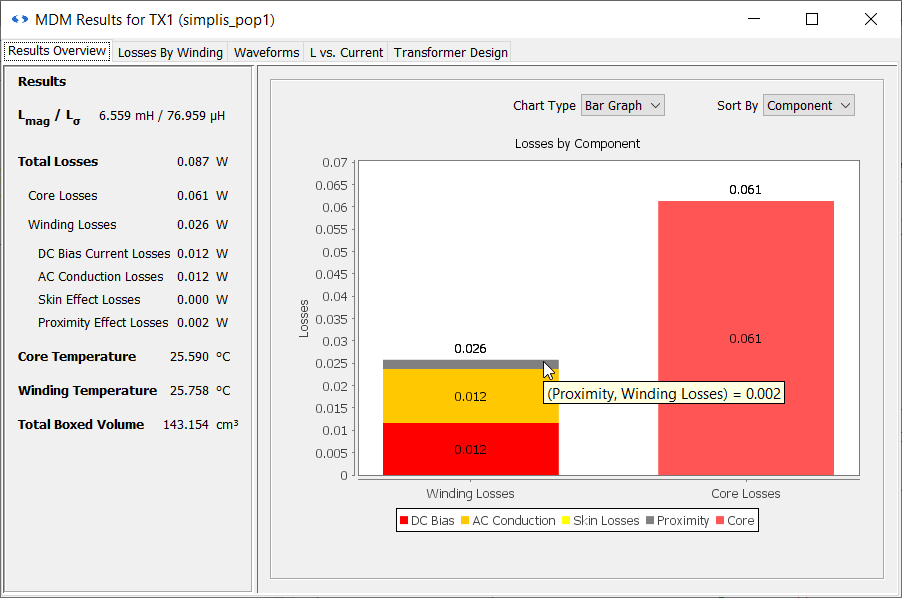Screen dimensions: 902x598
Task: Click the gray Proximity legend swatch
Action: [650, 521]
